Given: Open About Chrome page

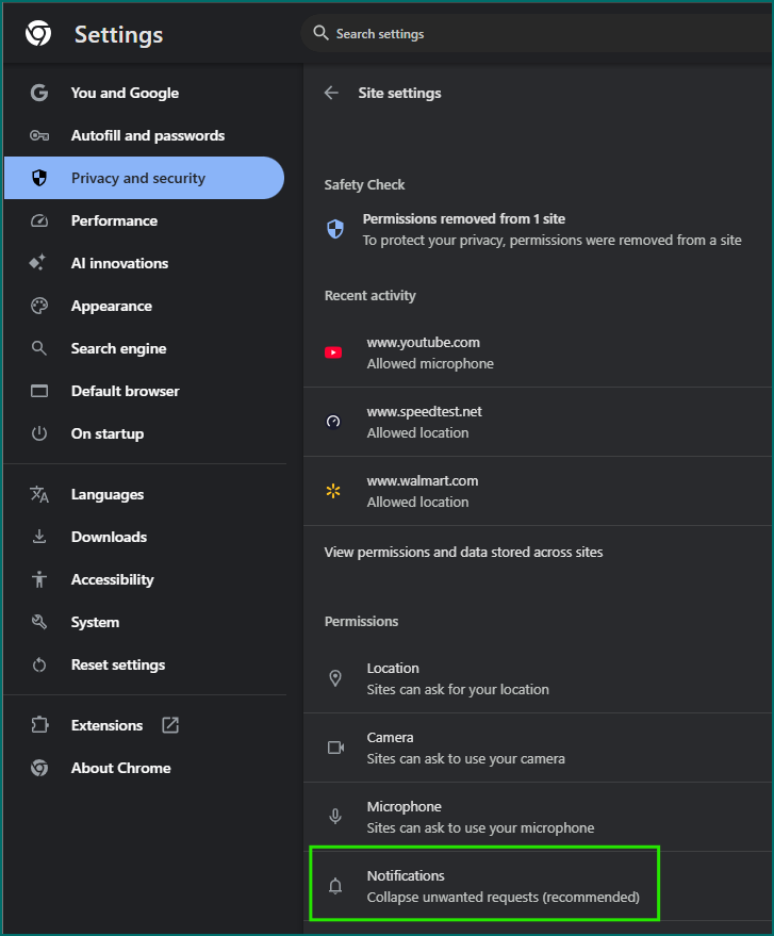Looking at the screenshot, I should click(120, 768).
